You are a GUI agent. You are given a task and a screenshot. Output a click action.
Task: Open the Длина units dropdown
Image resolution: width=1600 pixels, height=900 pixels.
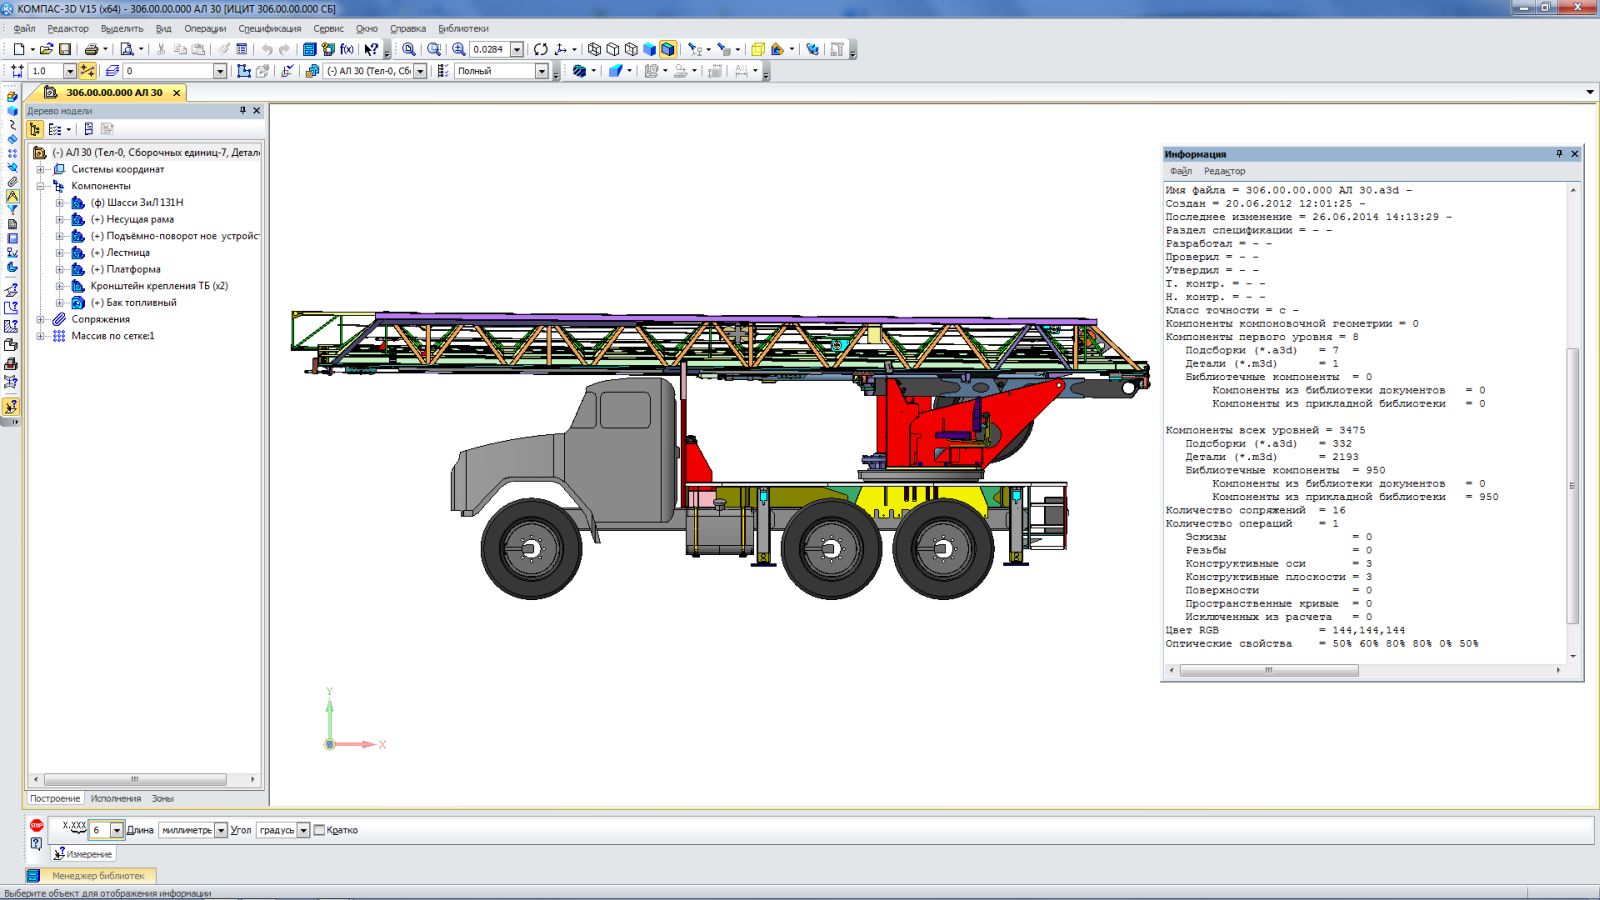tap(221, 830)
